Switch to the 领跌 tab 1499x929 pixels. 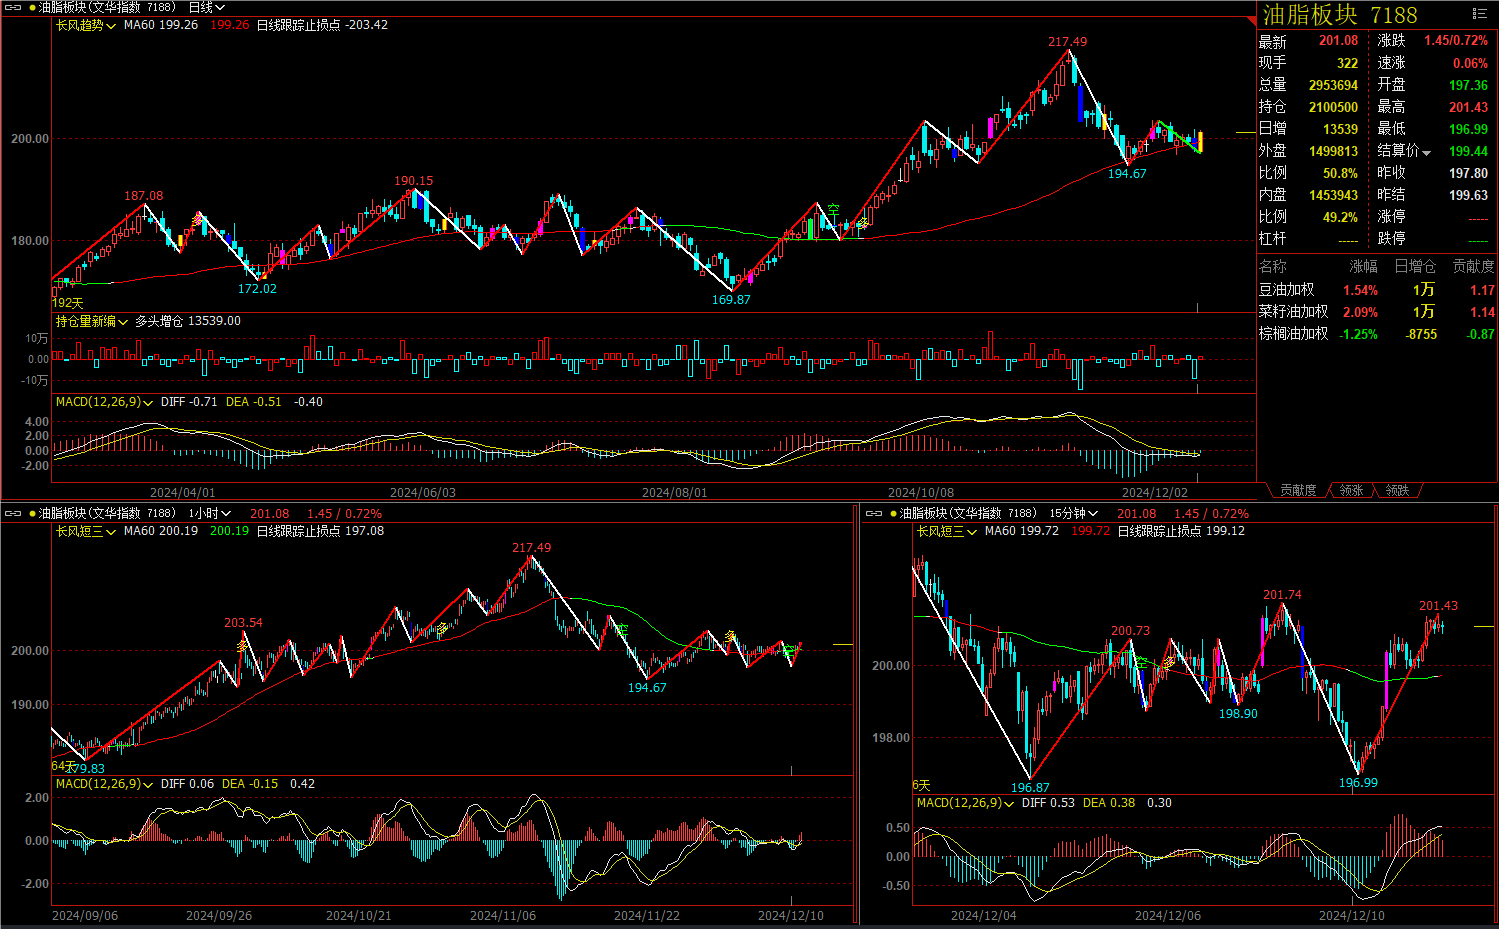pos(1397,490)
